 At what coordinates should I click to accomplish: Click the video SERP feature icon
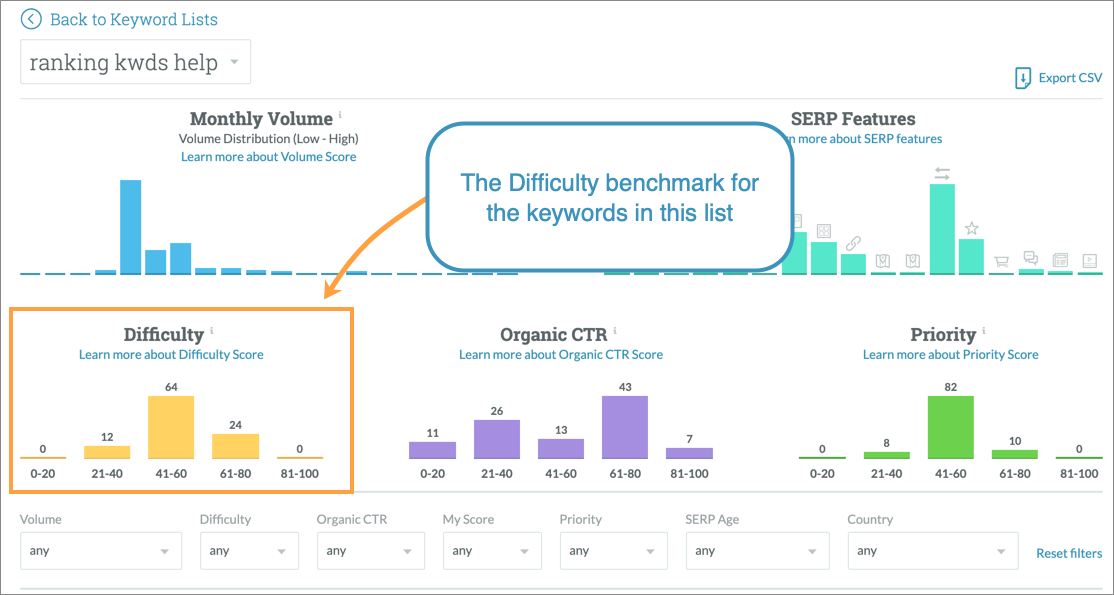(x=1089, y=260)
